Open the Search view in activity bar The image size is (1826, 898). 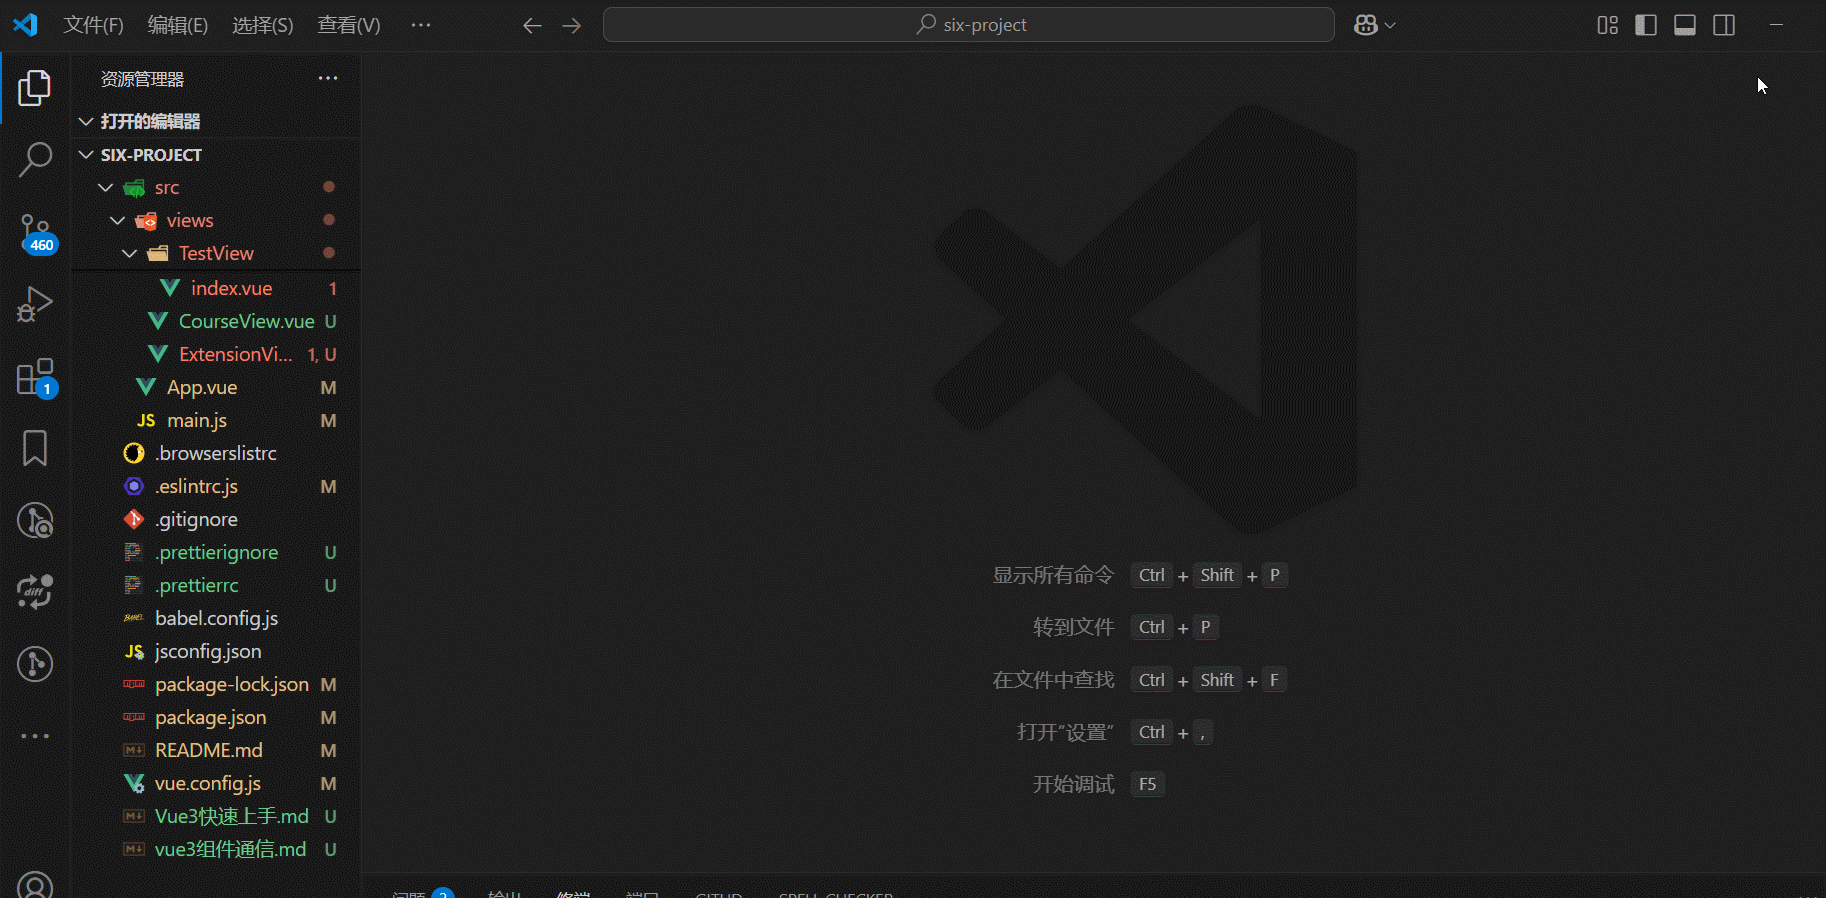[35, 159]
